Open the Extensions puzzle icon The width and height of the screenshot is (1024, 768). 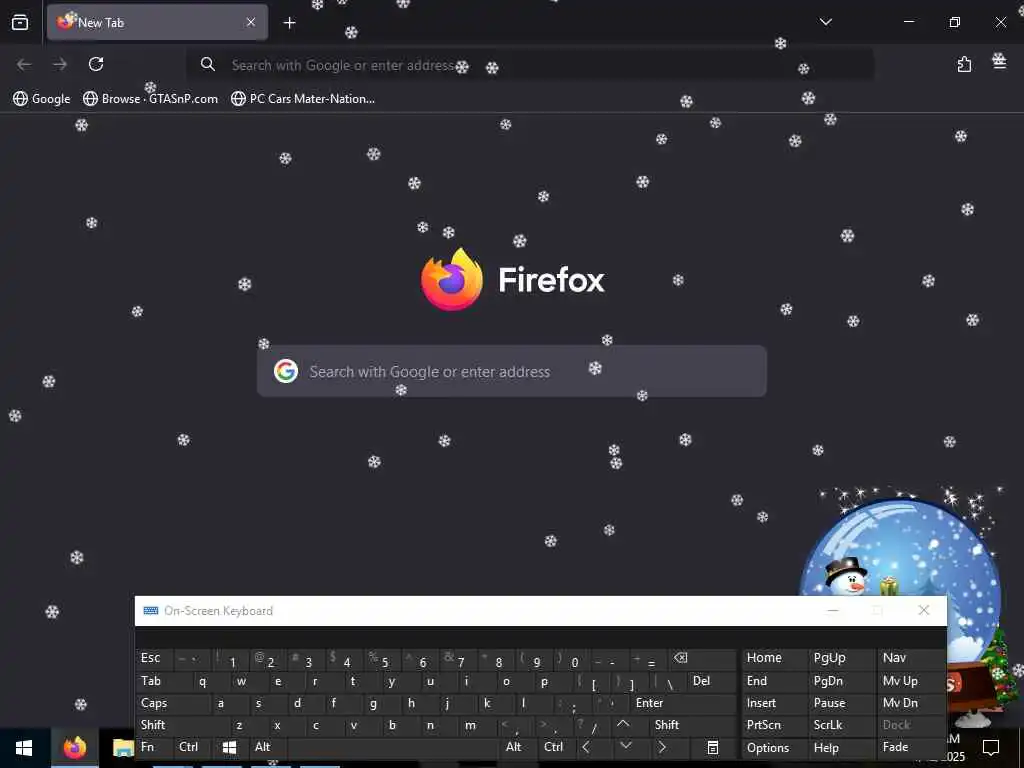pos(964,64)
